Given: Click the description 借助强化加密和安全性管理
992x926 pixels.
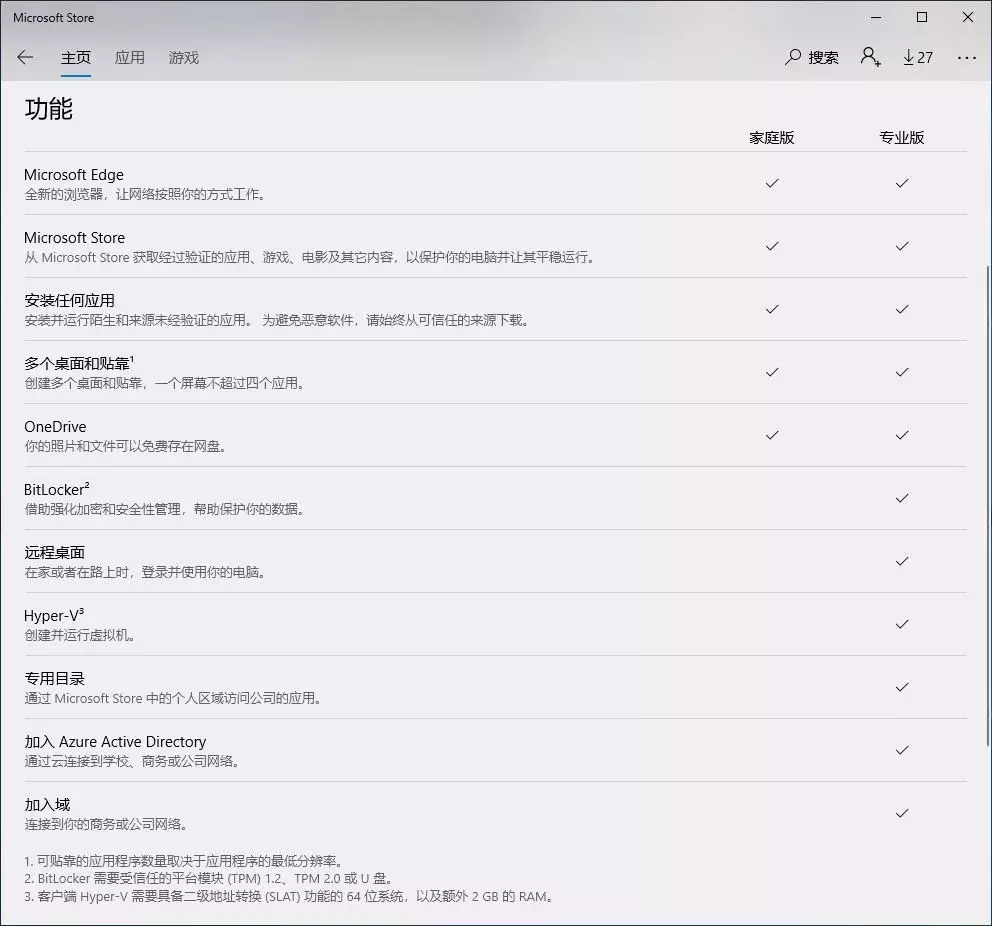Looking at the screenshot, I should click(165, 509).
